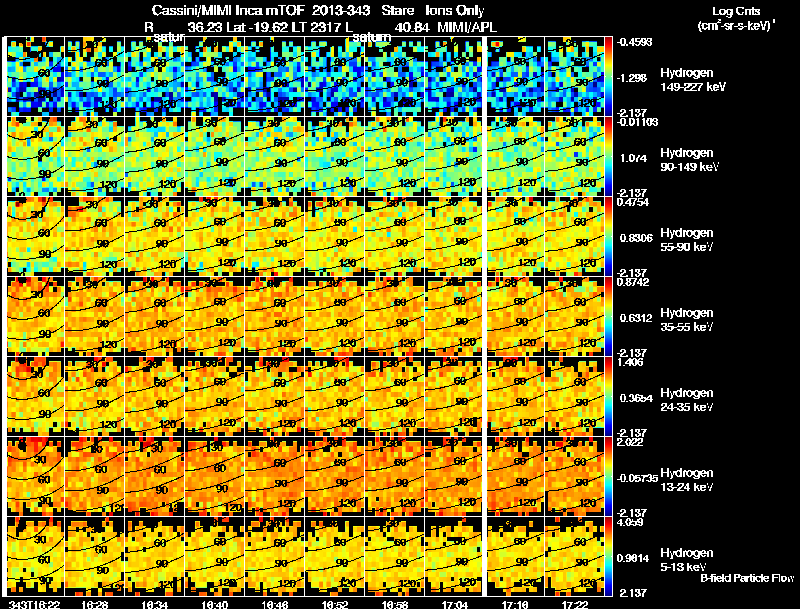
Task: Click the 'B-field Particle Flow' caption
Action: click(x=747, y=578)
